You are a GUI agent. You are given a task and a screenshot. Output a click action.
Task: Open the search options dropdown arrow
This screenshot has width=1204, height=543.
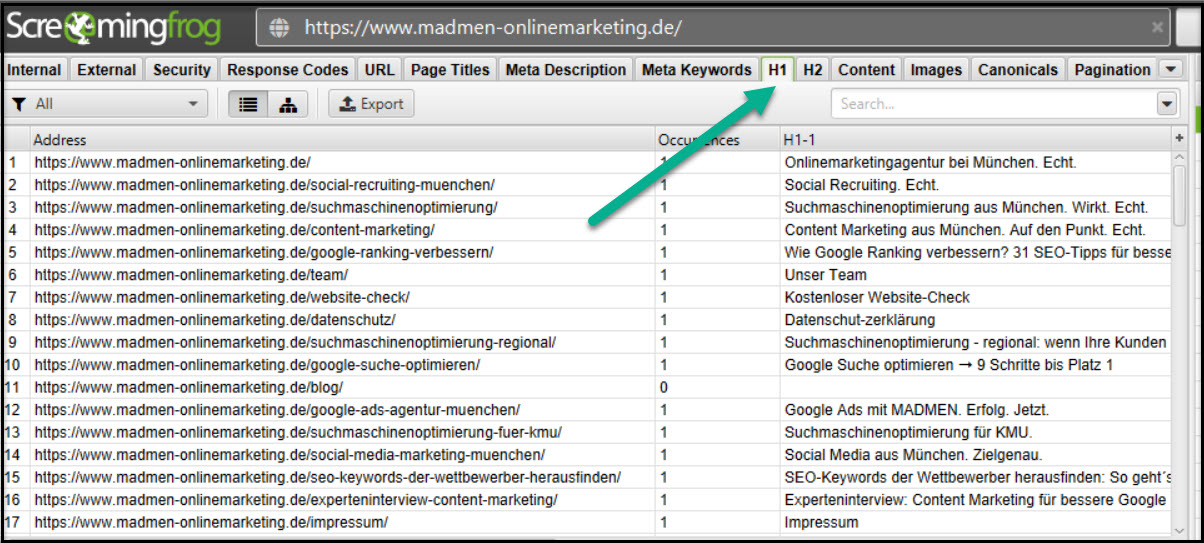[1167, 104]
